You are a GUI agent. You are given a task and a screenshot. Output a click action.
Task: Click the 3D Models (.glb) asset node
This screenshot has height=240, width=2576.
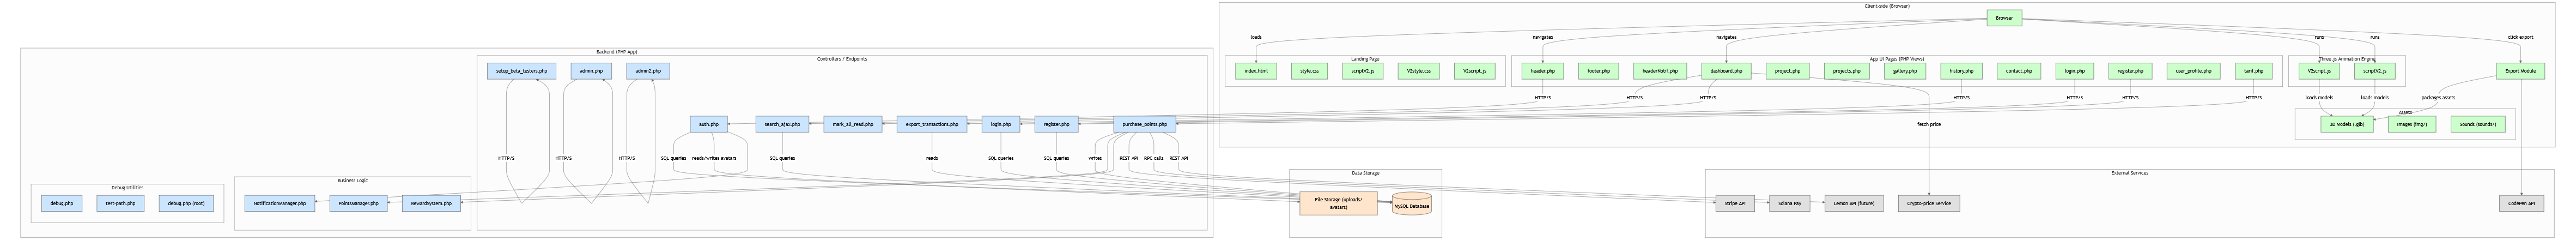[x=2346, y=125]
